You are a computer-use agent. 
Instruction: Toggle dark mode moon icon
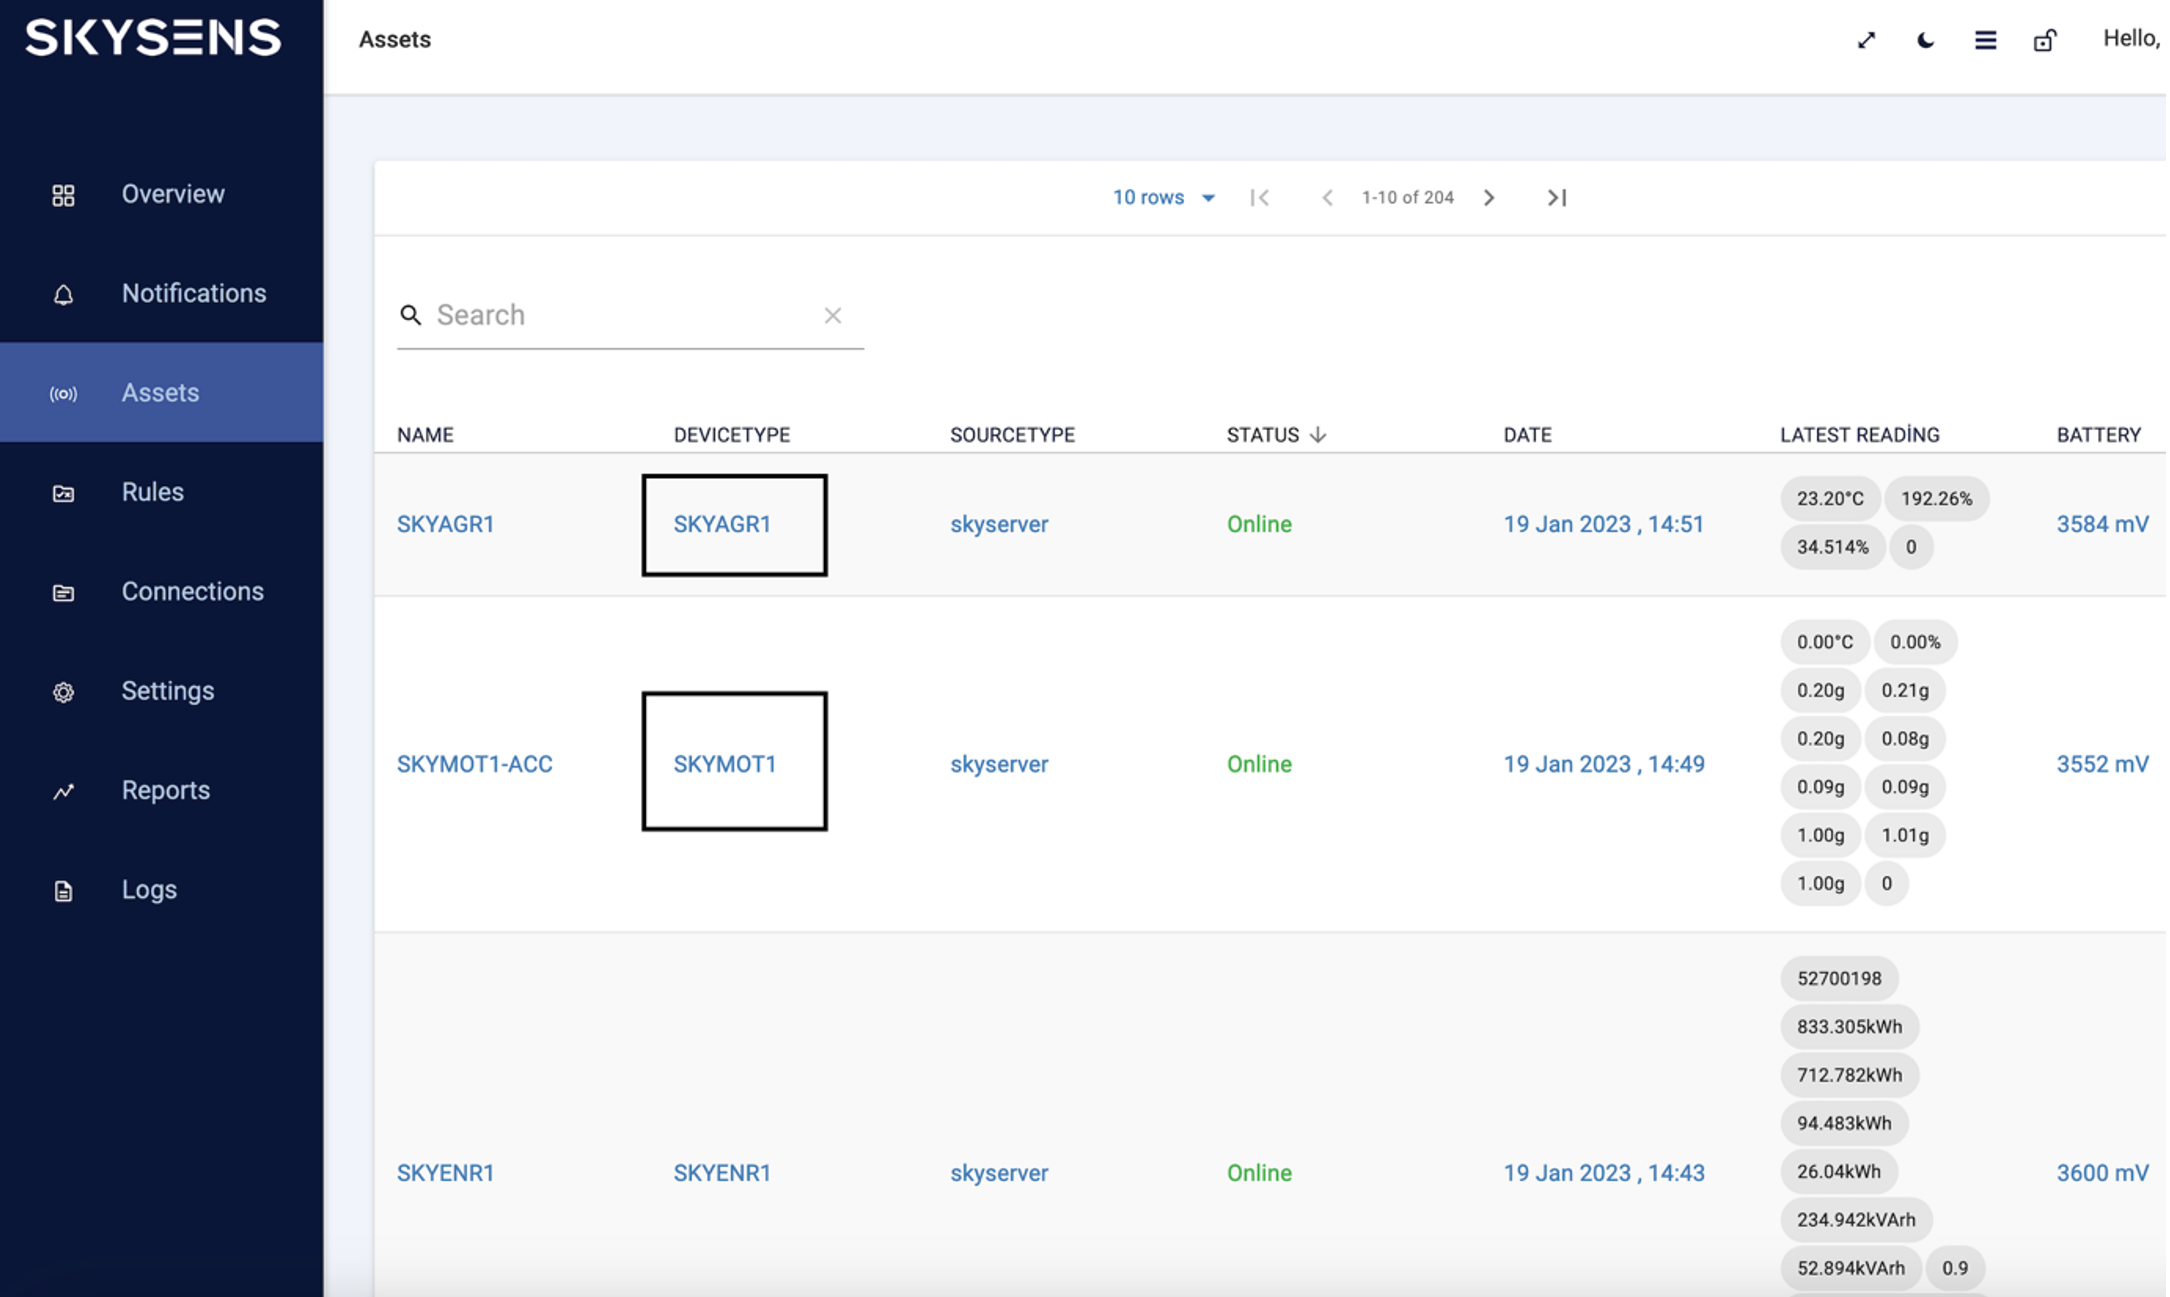[x=1925, y=40]
